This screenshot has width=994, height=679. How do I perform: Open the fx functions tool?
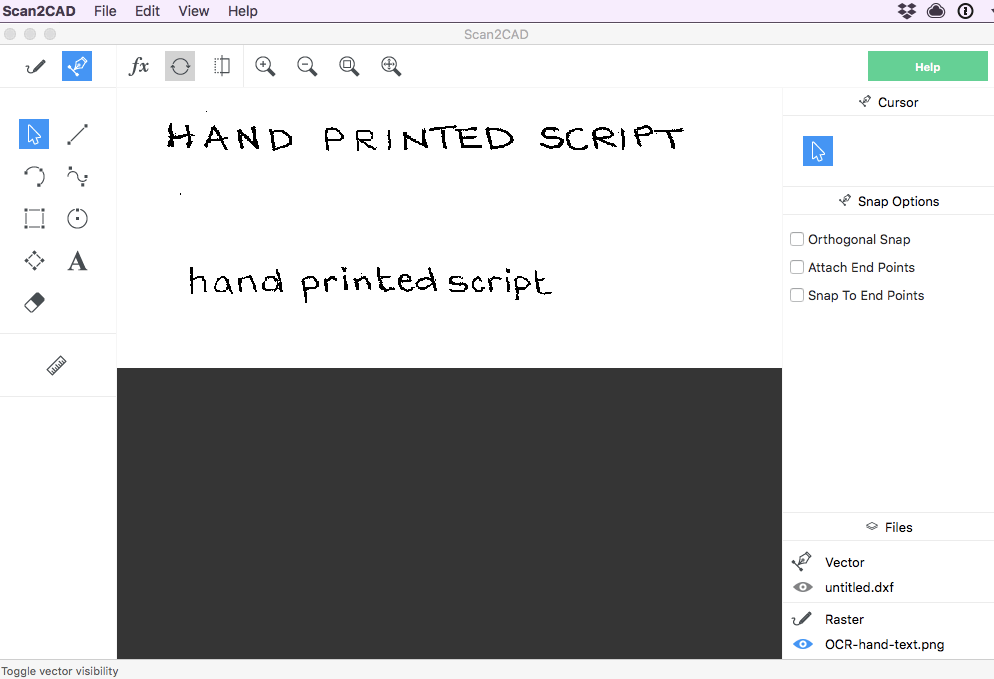(138, 66)
